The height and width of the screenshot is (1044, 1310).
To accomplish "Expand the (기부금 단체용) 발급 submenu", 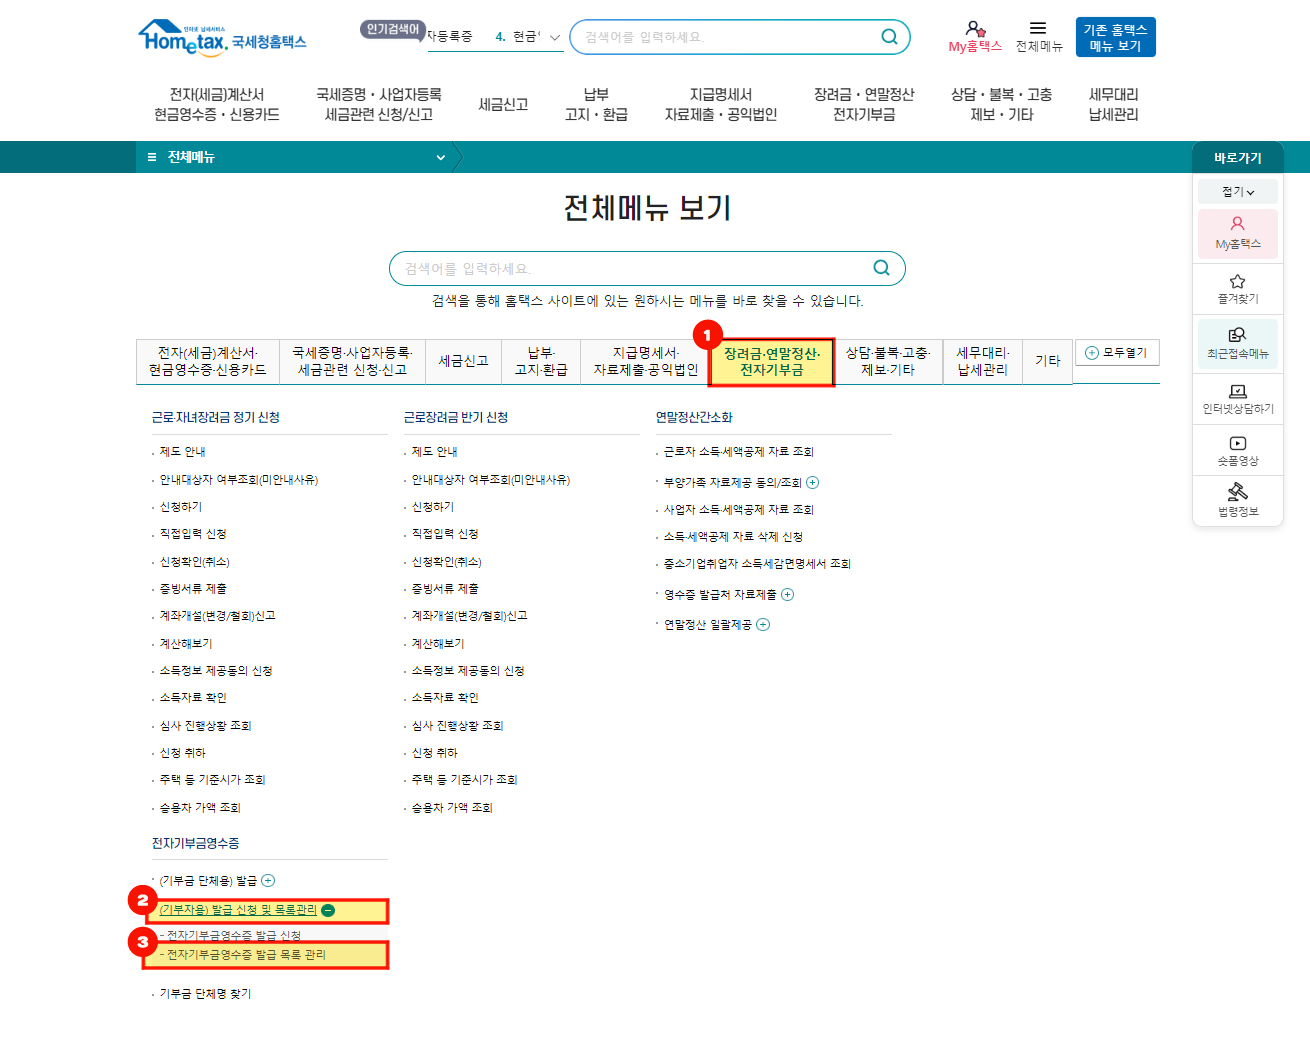I will click(x=268, y=881).
